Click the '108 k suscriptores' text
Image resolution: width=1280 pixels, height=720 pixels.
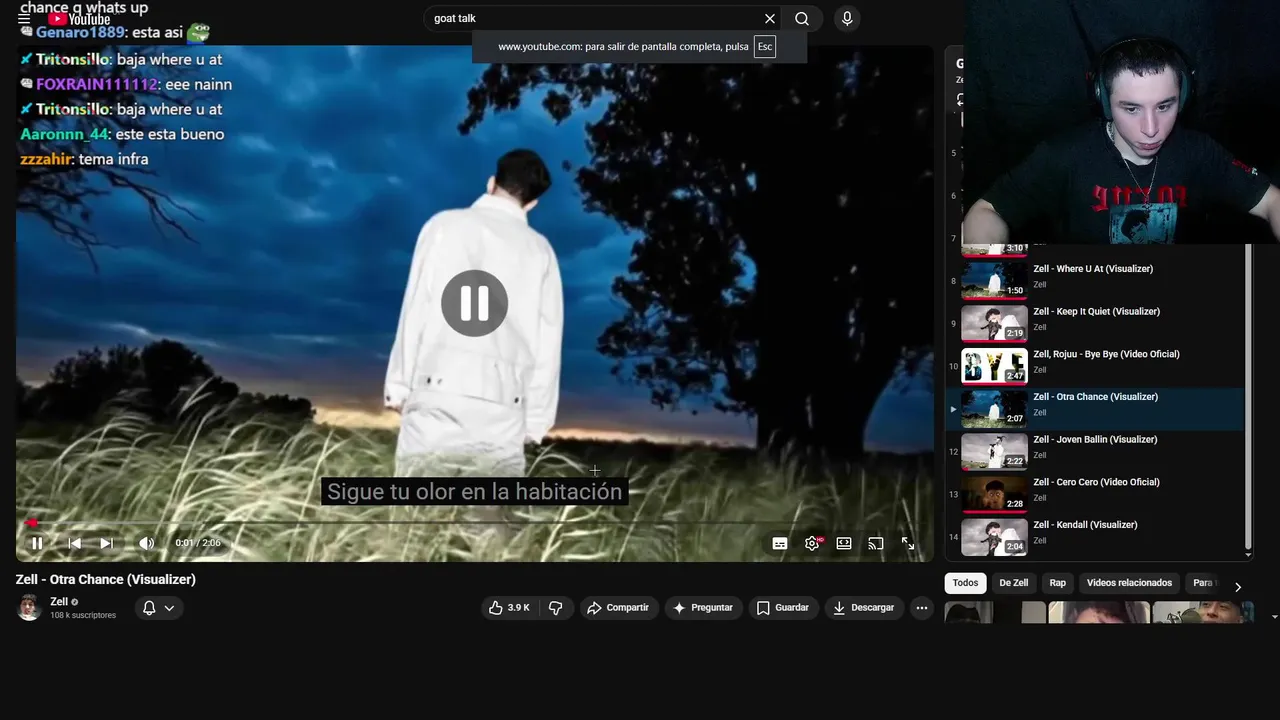click(x=83, y=615)
